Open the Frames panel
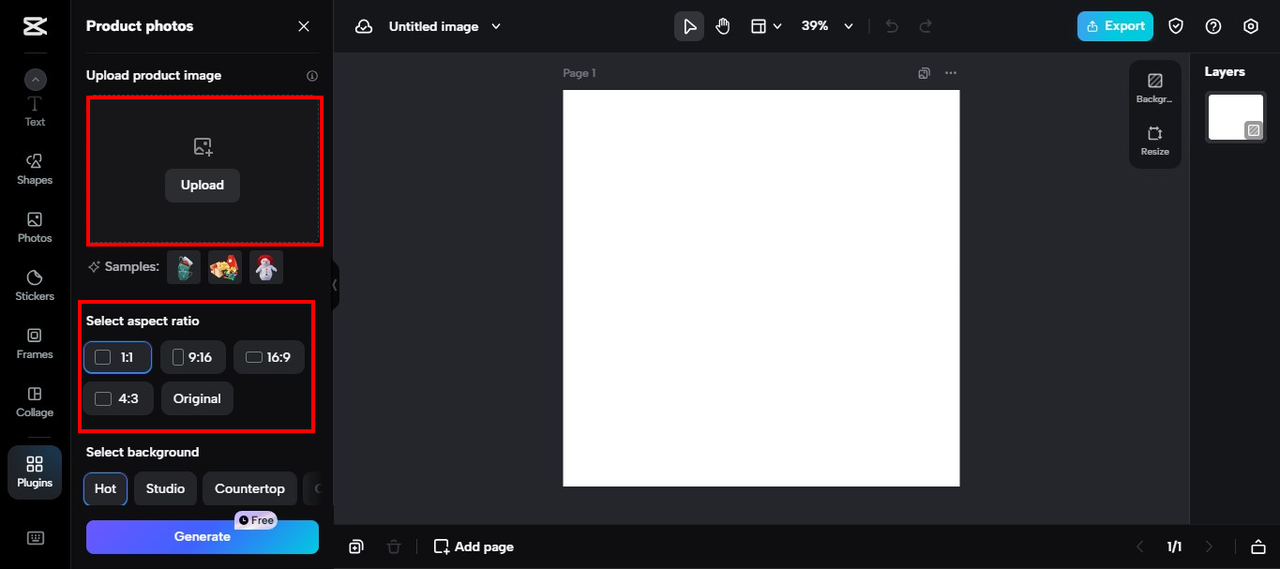This screenshot has width=1280, height=569. click(35, 343)
